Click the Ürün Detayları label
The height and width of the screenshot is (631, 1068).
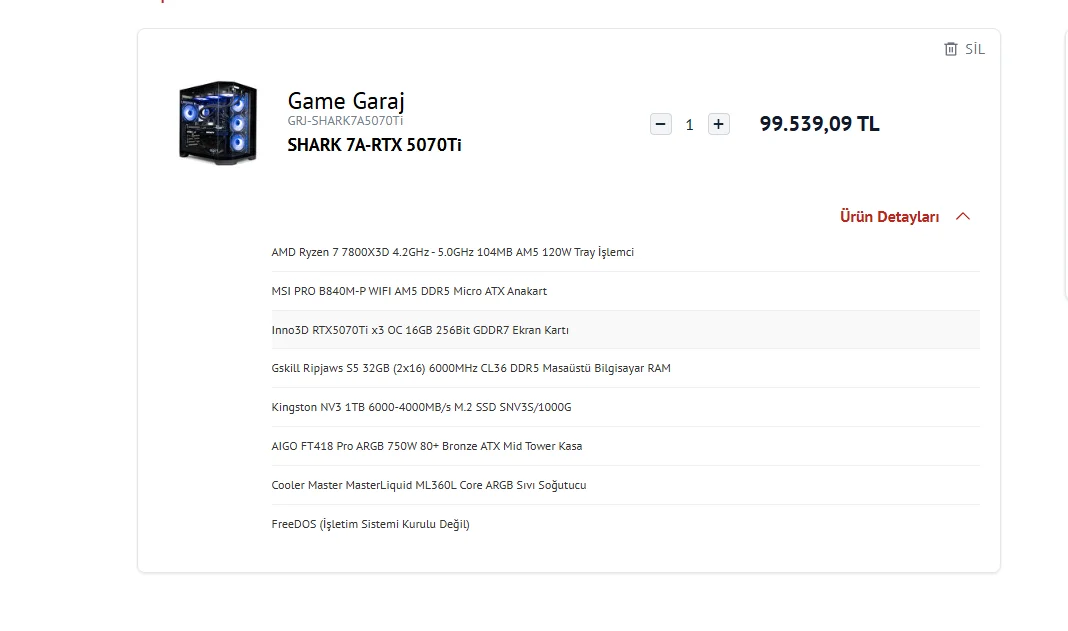(x=890, y=217)
